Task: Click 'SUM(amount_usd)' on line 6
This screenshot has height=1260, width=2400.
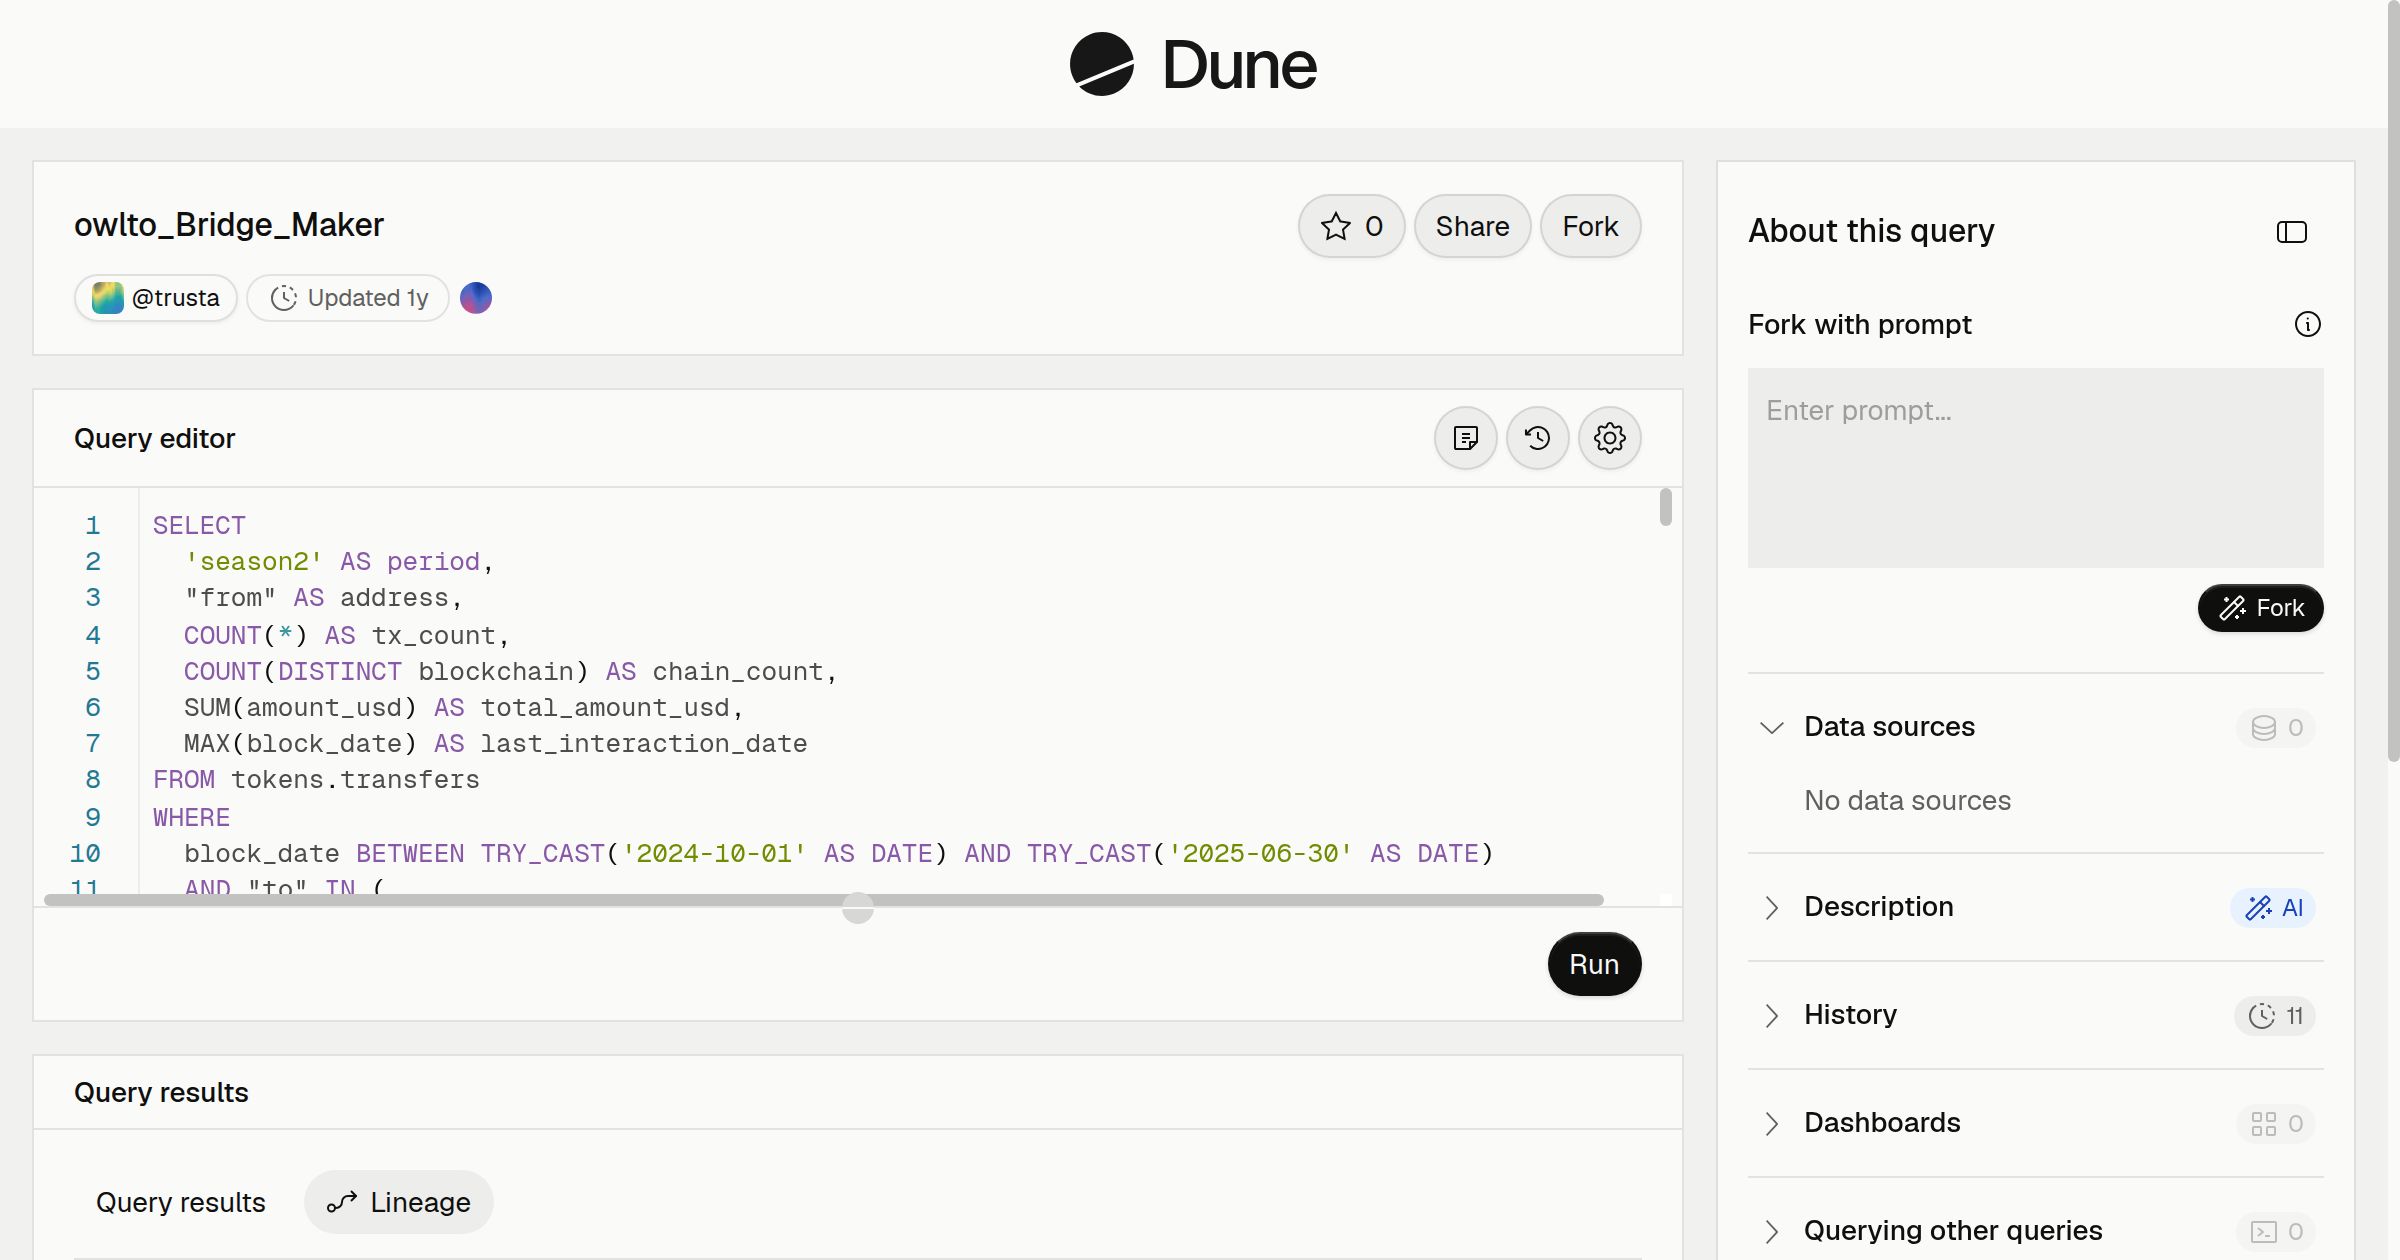Action: (x=300, y=708)
